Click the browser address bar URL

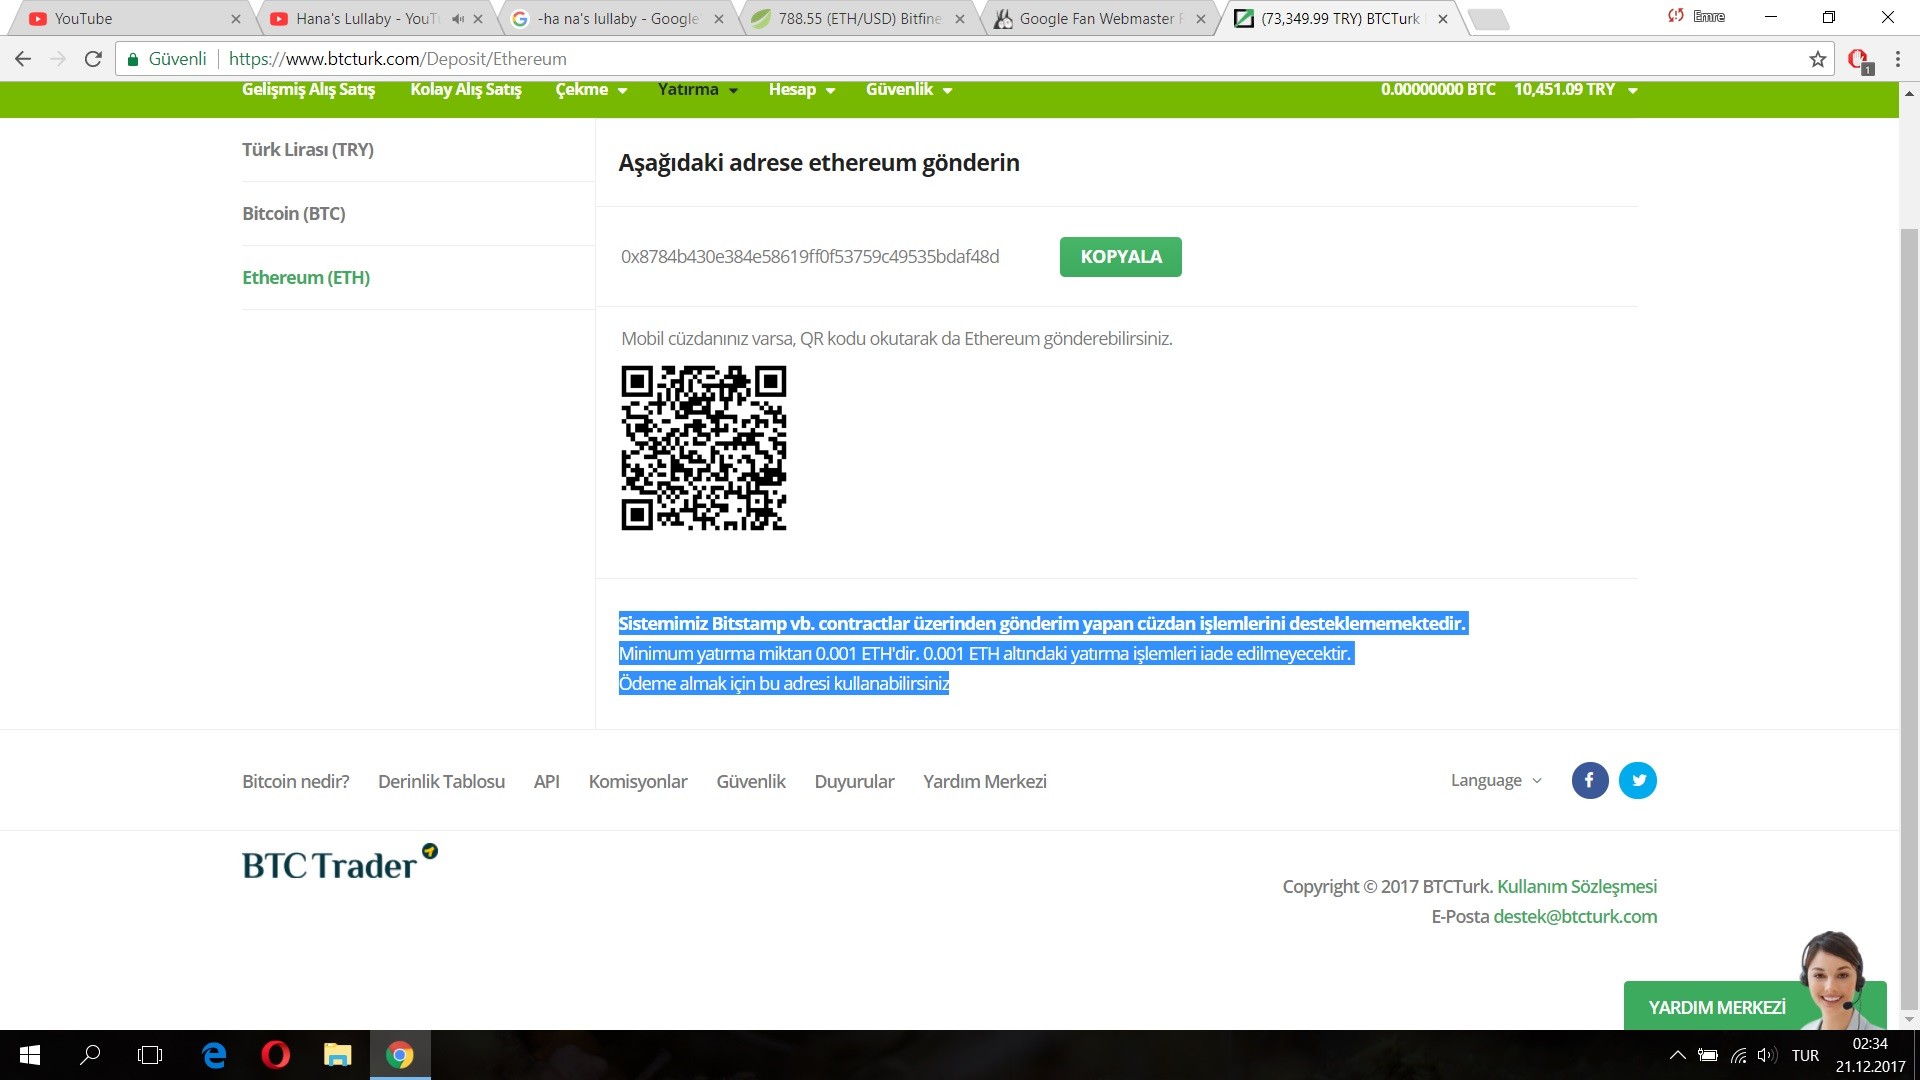pyautogui.click(x=398, y=59)
